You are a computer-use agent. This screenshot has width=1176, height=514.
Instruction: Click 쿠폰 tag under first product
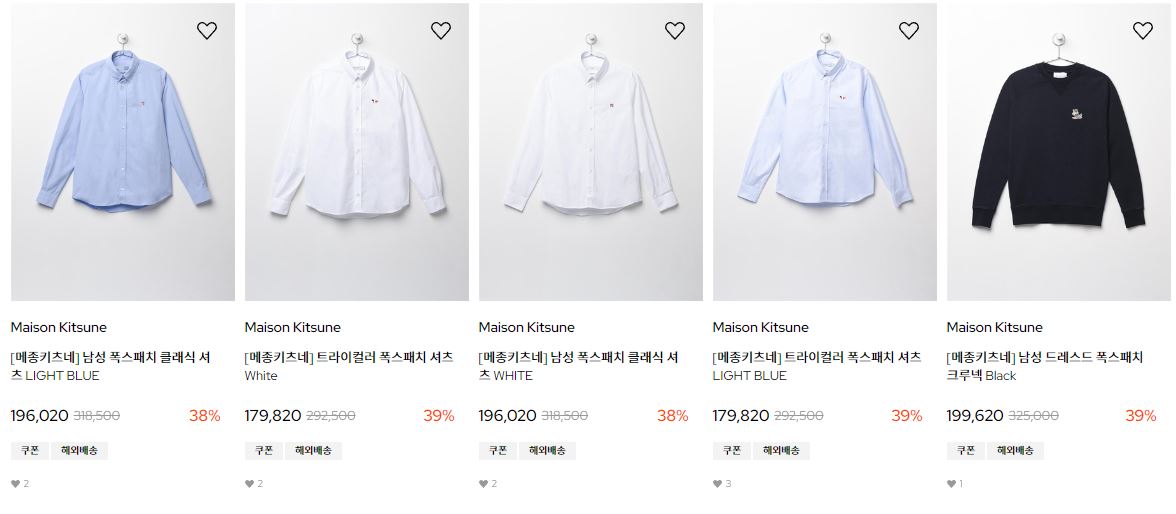pos(30,450)
